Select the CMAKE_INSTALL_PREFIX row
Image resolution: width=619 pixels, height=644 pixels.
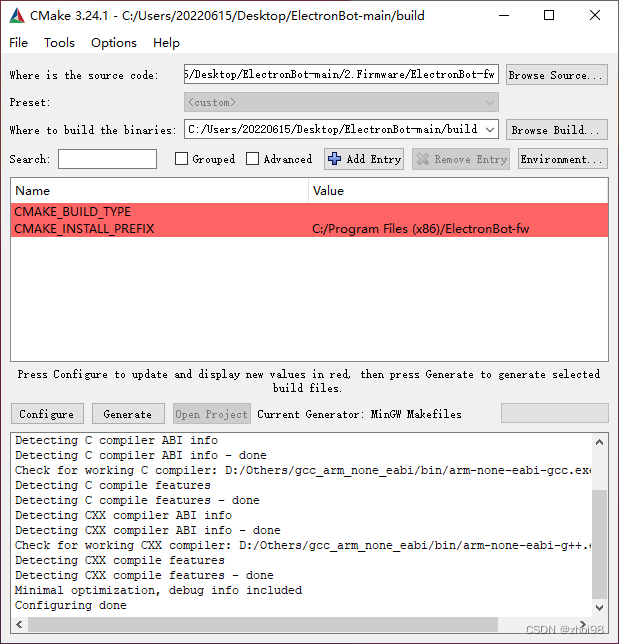click(309, 229)
